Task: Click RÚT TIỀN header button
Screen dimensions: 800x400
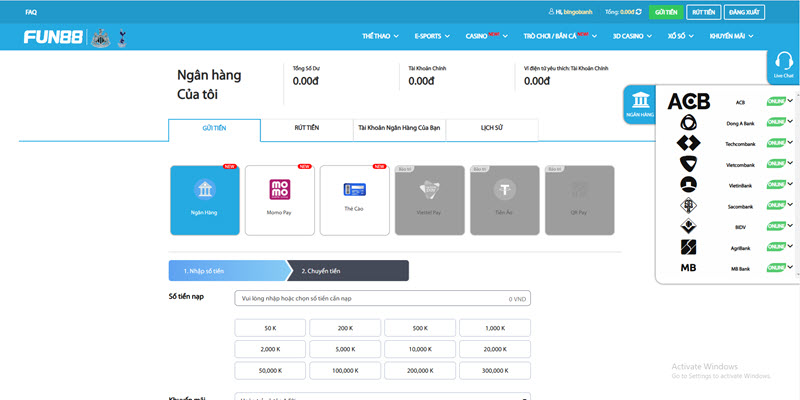Action: pos(704,12)
